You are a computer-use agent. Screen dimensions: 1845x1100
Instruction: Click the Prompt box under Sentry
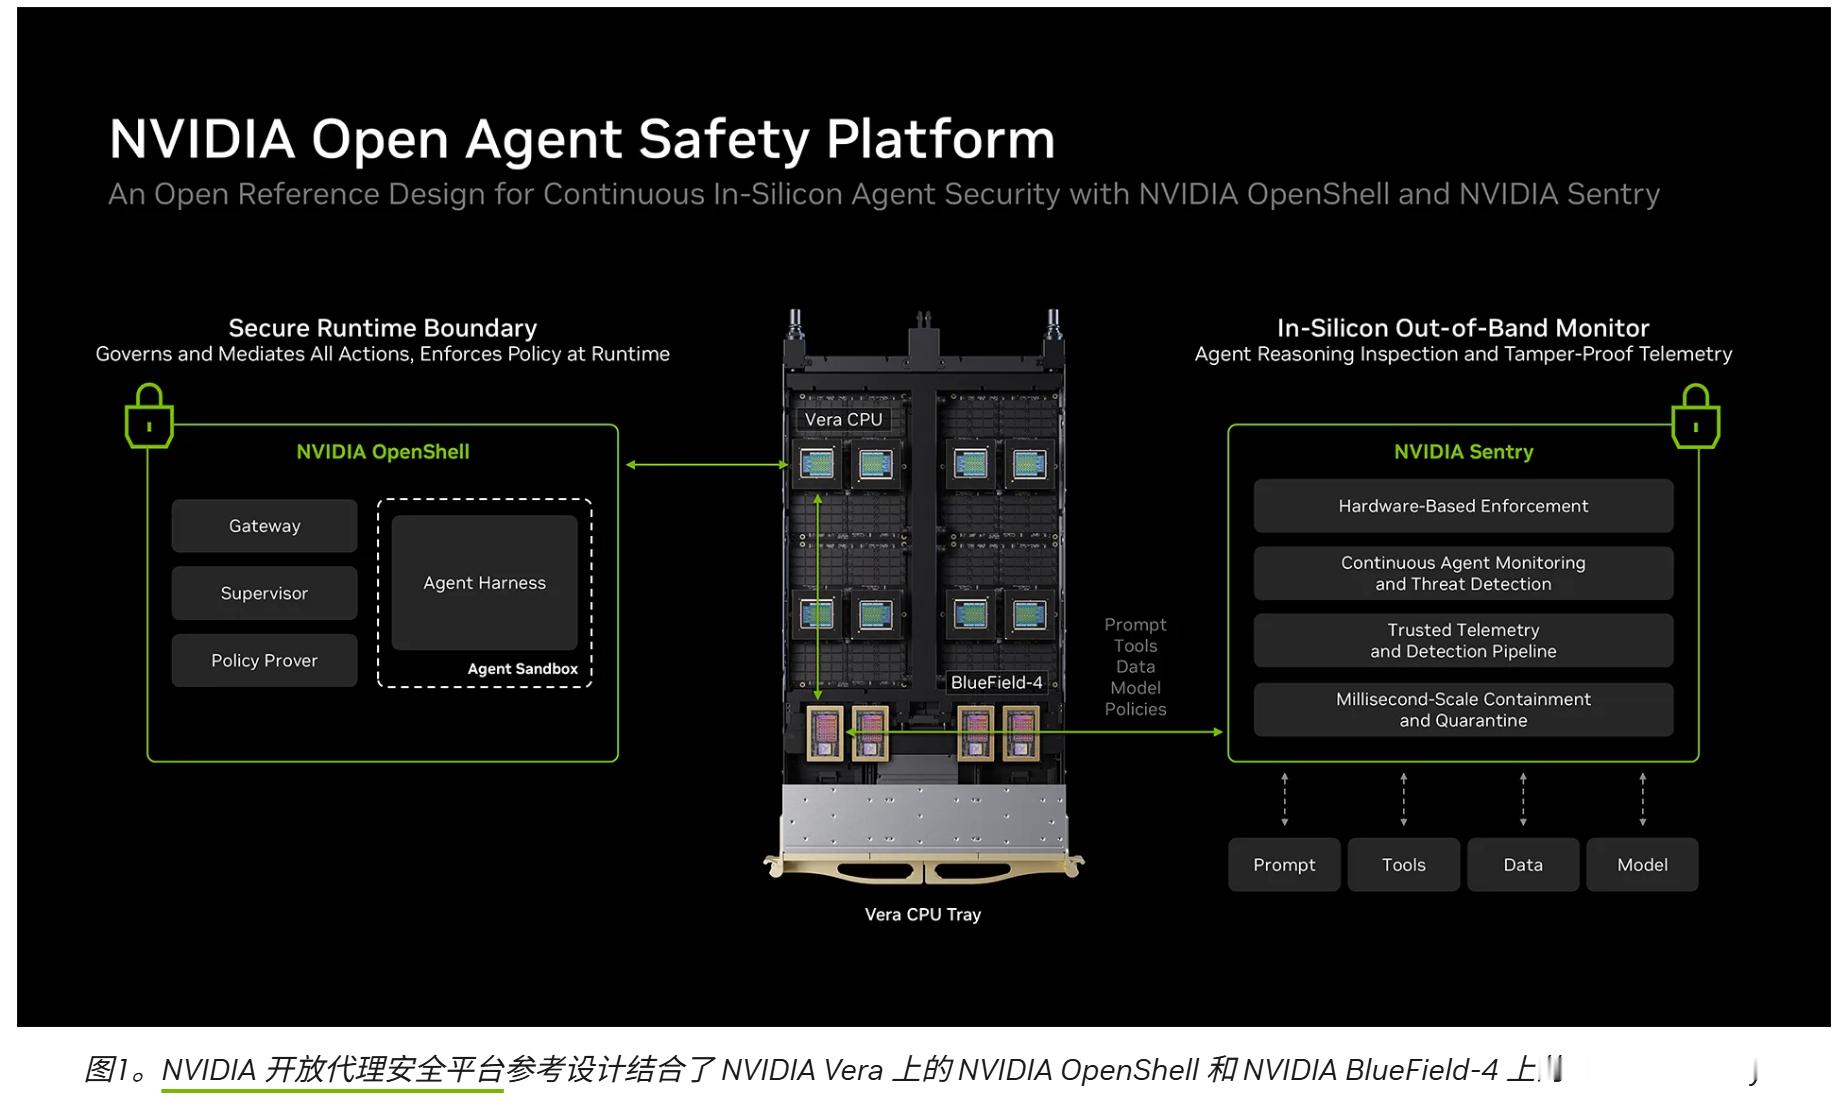coord(1284,865)
